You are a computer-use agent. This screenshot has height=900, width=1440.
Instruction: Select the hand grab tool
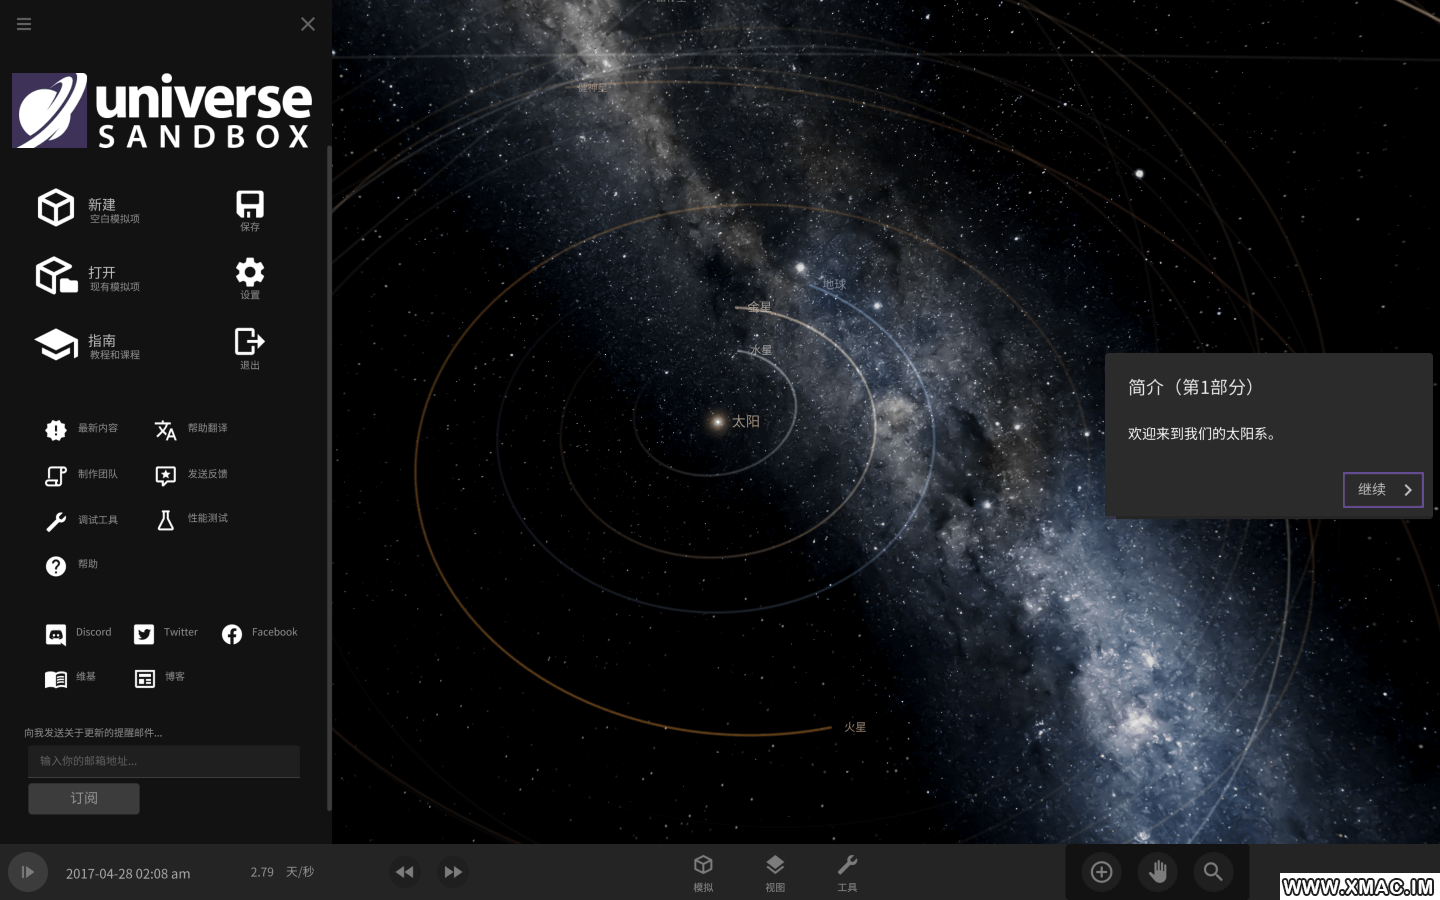(x=1157, y=872)
